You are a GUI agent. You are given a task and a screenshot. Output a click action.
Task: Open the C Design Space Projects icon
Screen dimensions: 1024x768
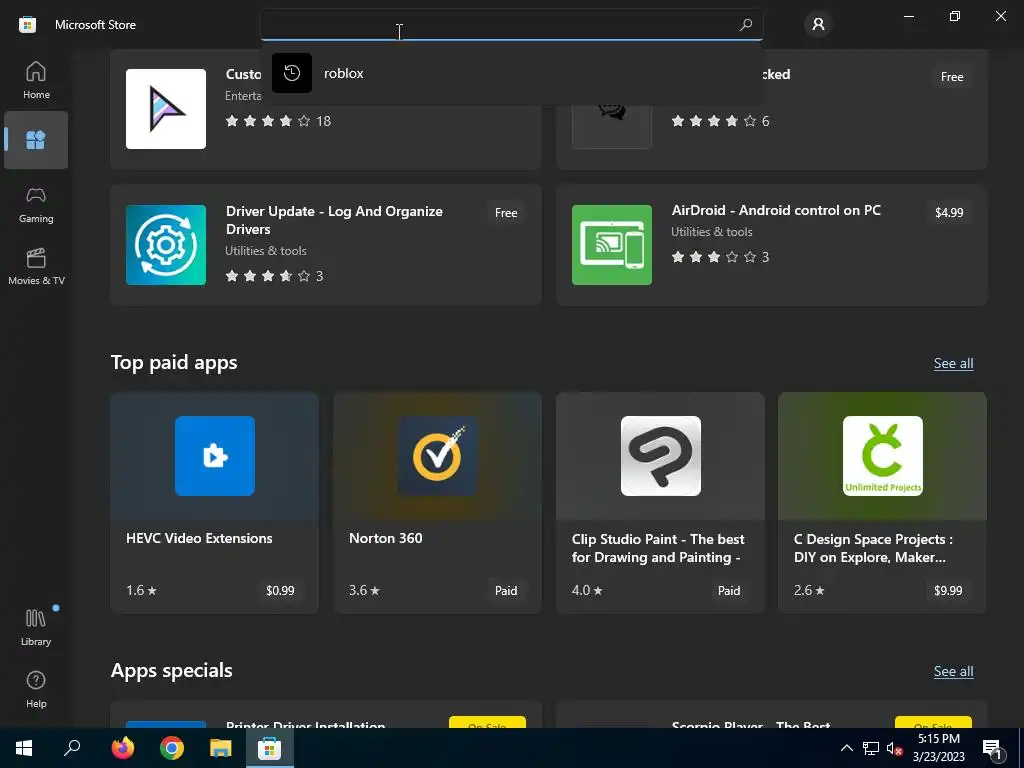click(883, 456)
